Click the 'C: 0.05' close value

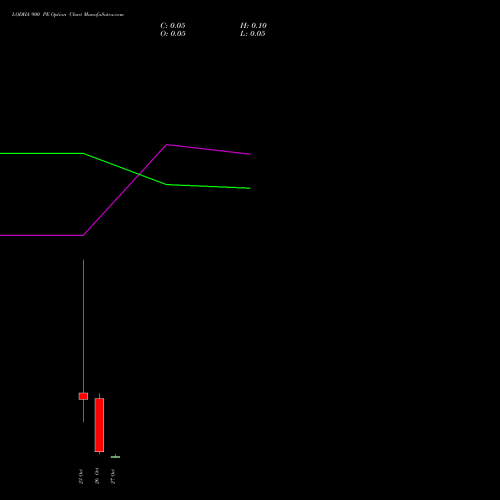click(x=173, y=26)
